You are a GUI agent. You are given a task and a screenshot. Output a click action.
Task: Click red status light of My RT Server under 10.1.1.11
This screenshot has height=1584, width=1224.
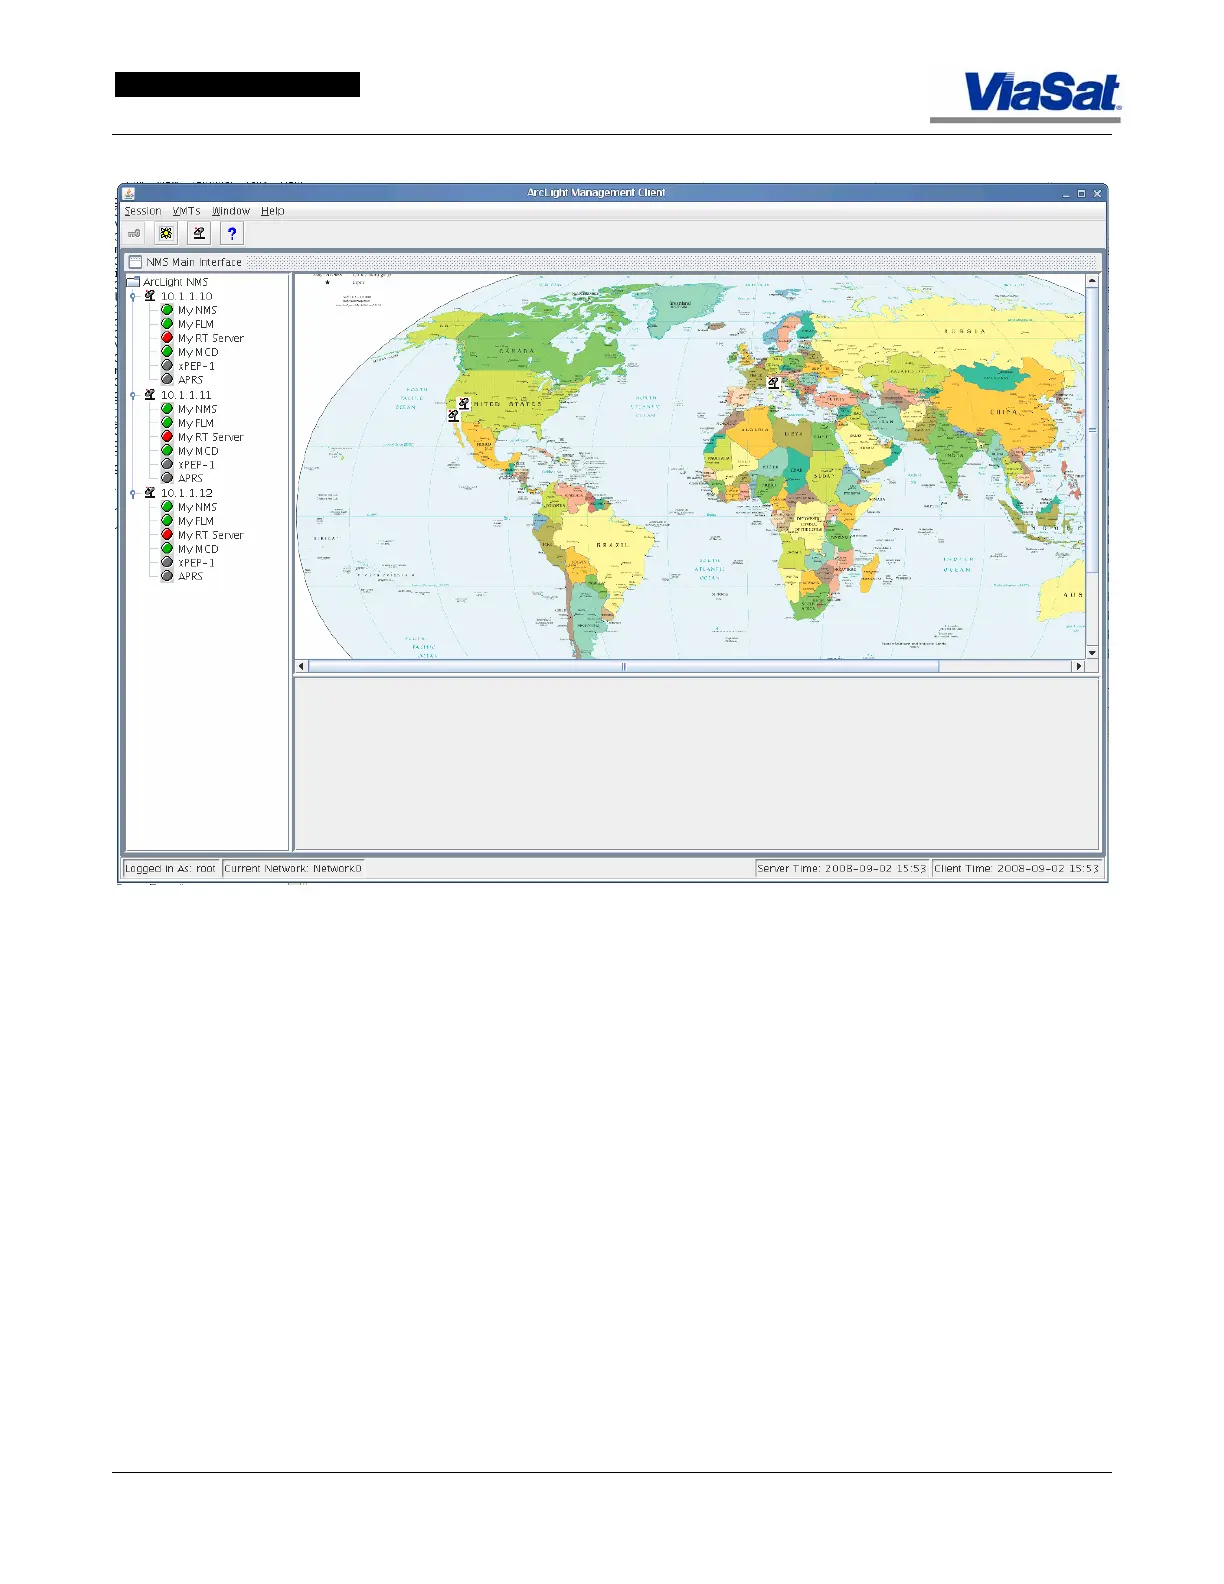[x=167, y=437]
